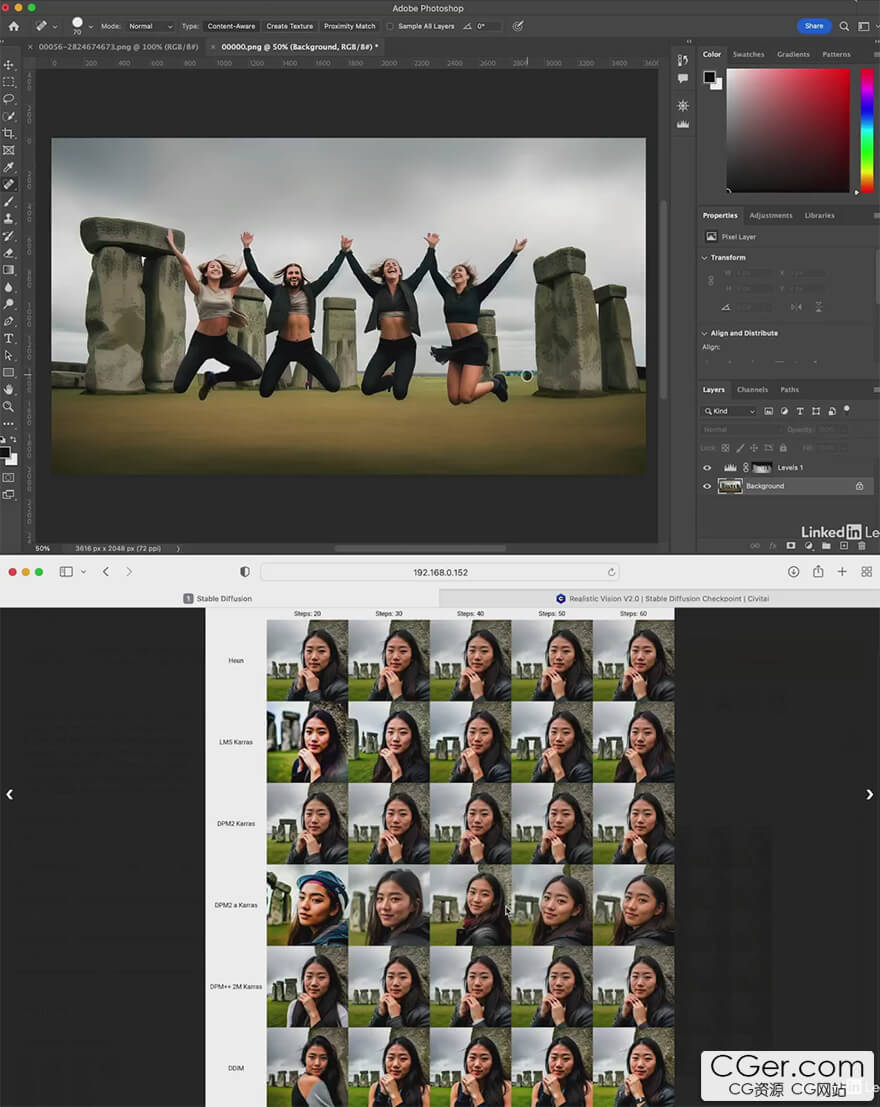Screen dimensions: 880x1107
Task: Go to Photoshop Home screen
Action: (x=14, y=26)
